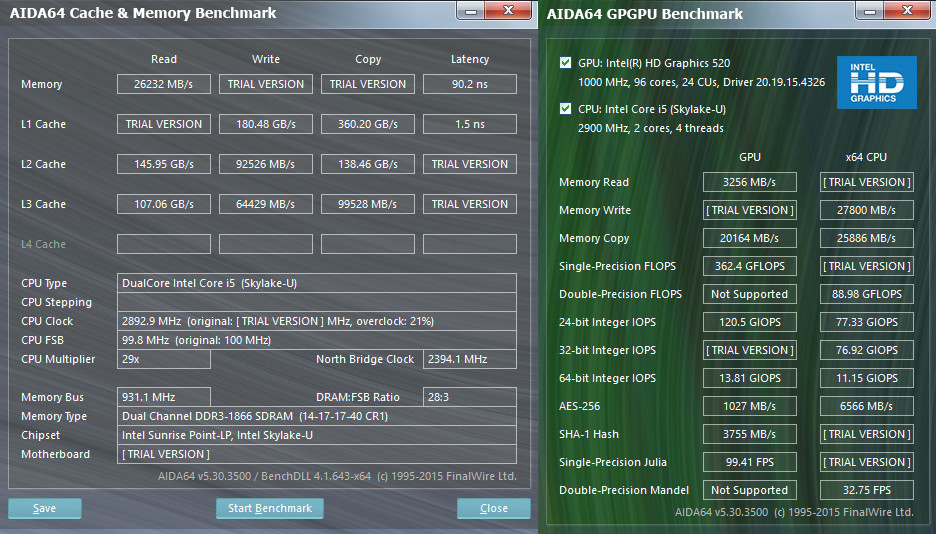This screenshot has width=936, height=534.
Task: Click the CPU Memory Write 27800 MB/s value
Action: [867, 211]
